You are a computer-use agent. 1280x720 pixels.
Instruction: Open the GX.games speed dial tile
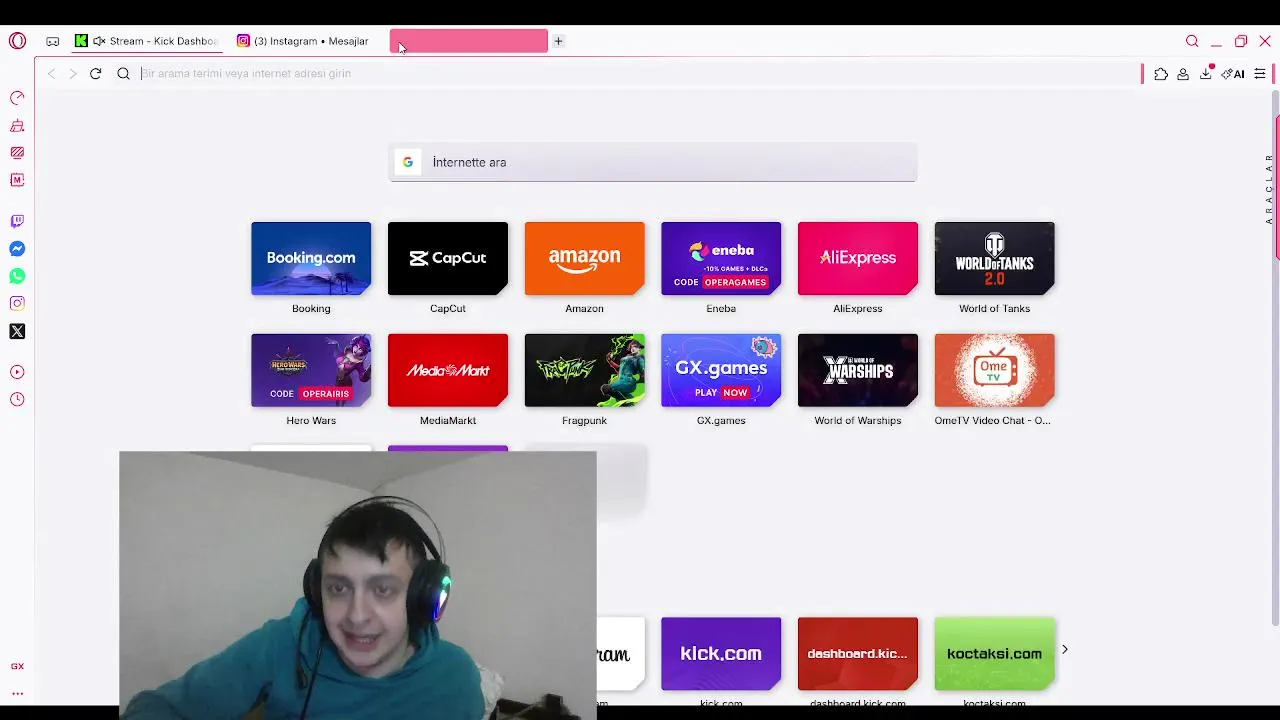pos(721,370)
